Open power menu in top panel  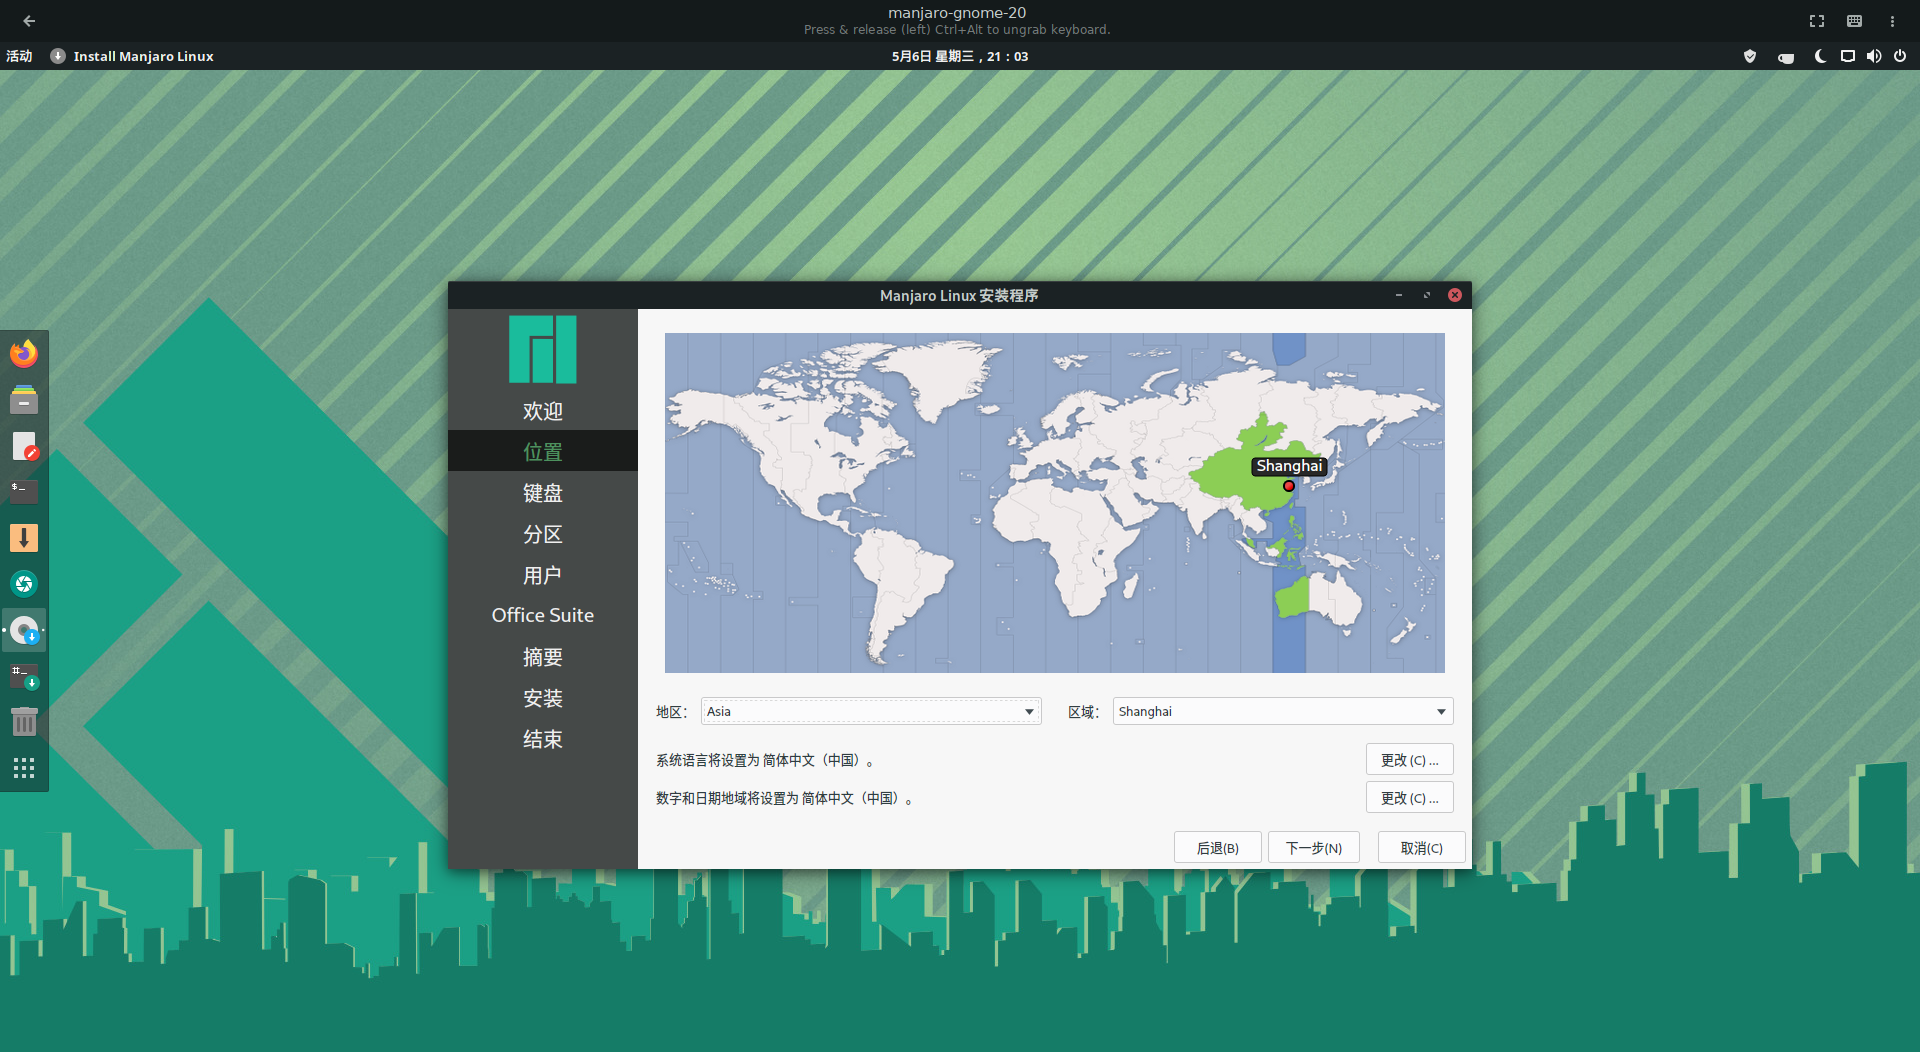point(1900,56)
